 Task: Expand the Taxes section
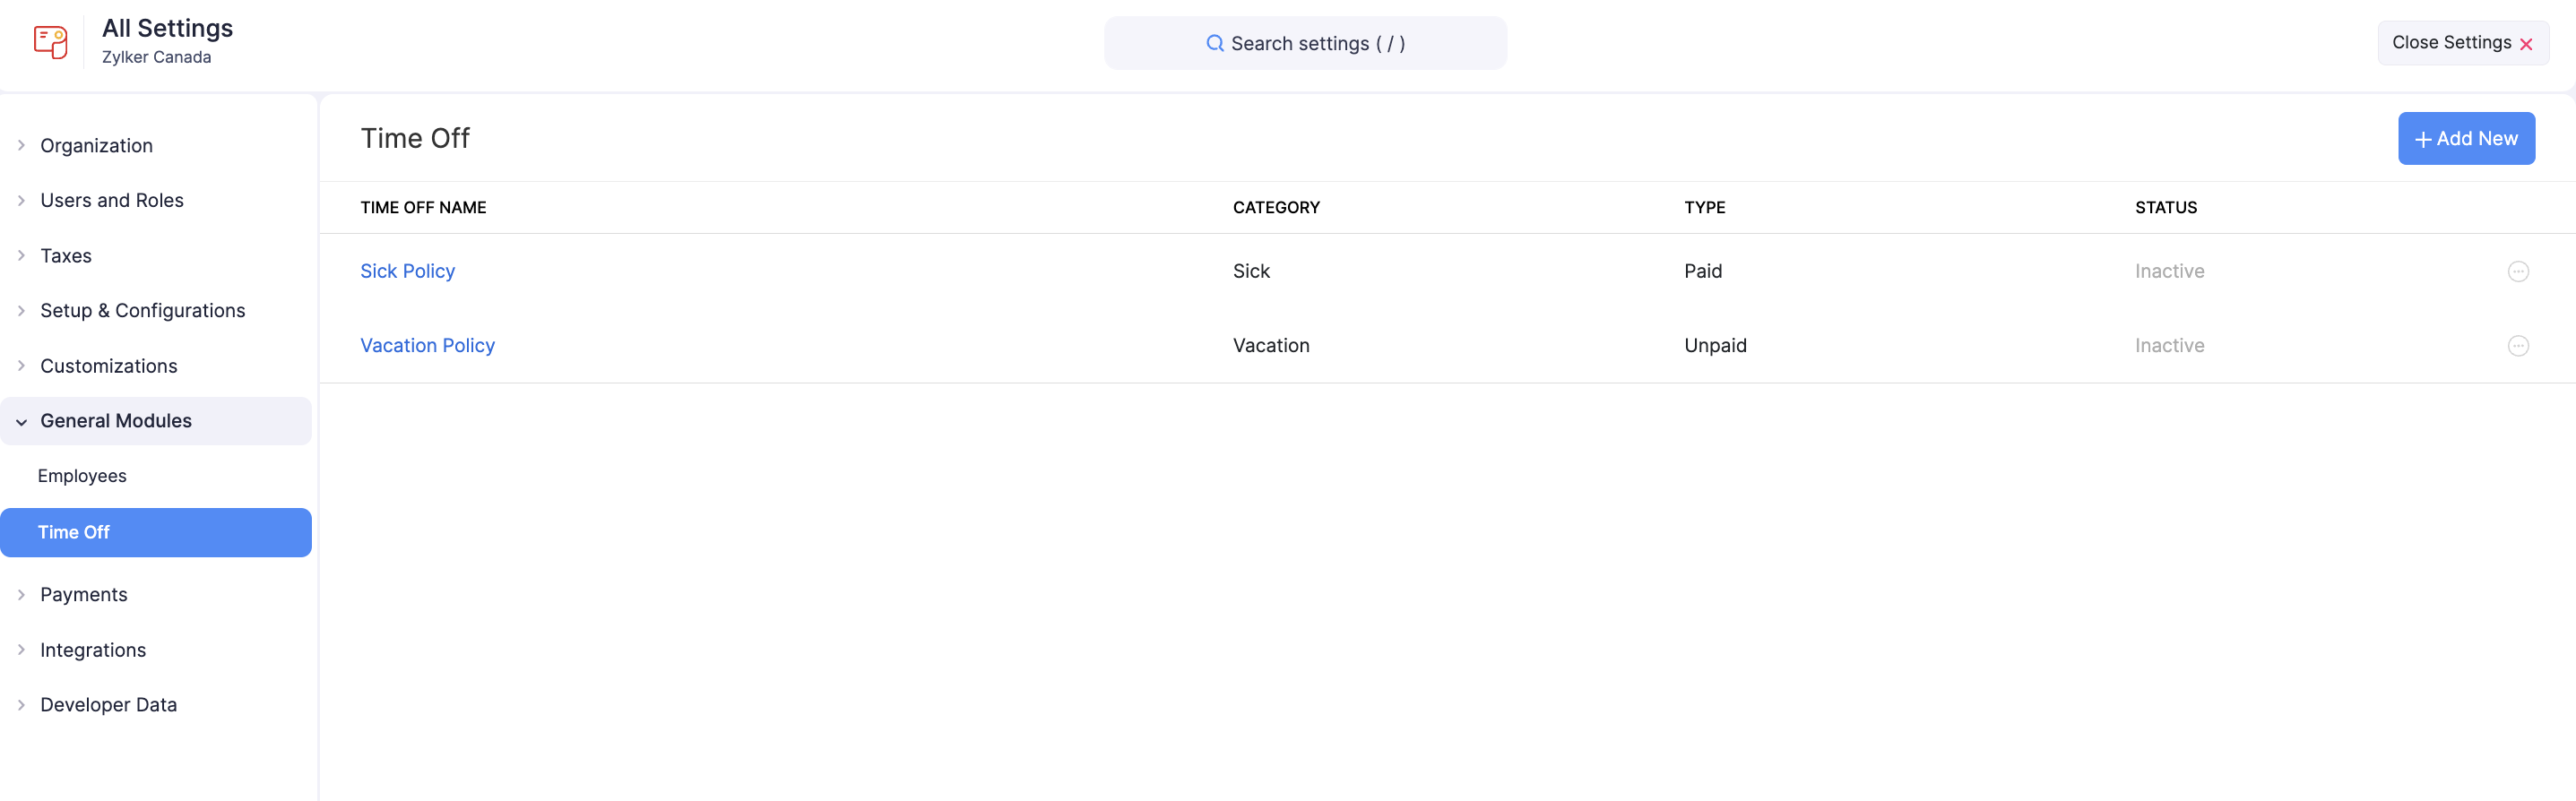pos(21,256)
